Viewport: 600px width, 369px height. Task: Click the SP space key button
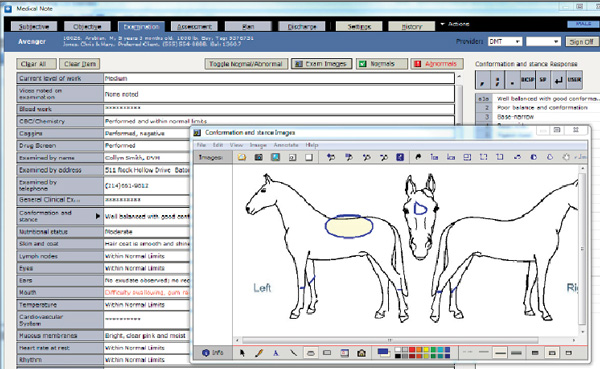coord(543,80)
